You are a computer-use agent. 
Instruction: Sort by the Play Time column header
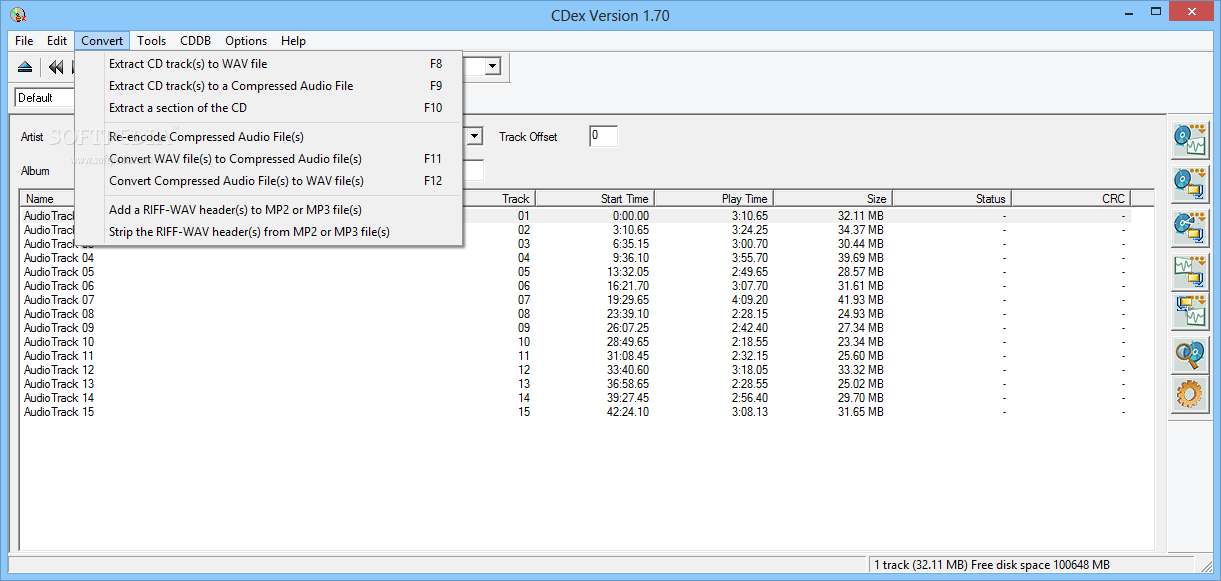point(713,199)
